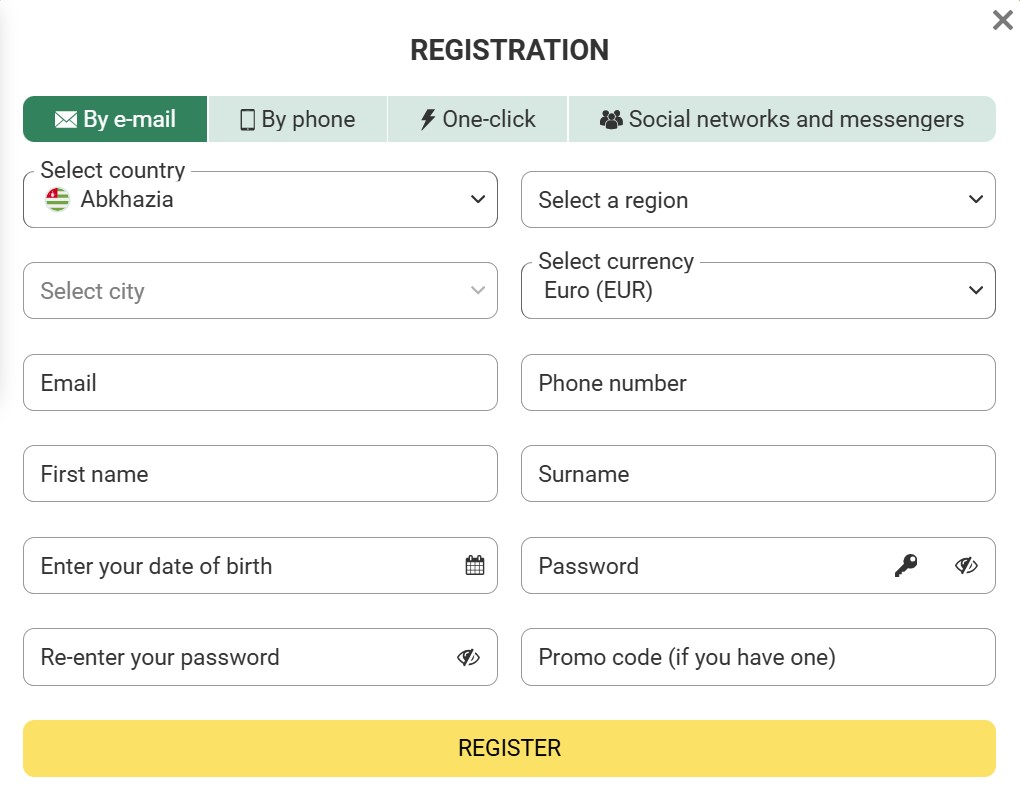Click the Abkhazia flag icon
1020x802 pixels.
point(58,200)
